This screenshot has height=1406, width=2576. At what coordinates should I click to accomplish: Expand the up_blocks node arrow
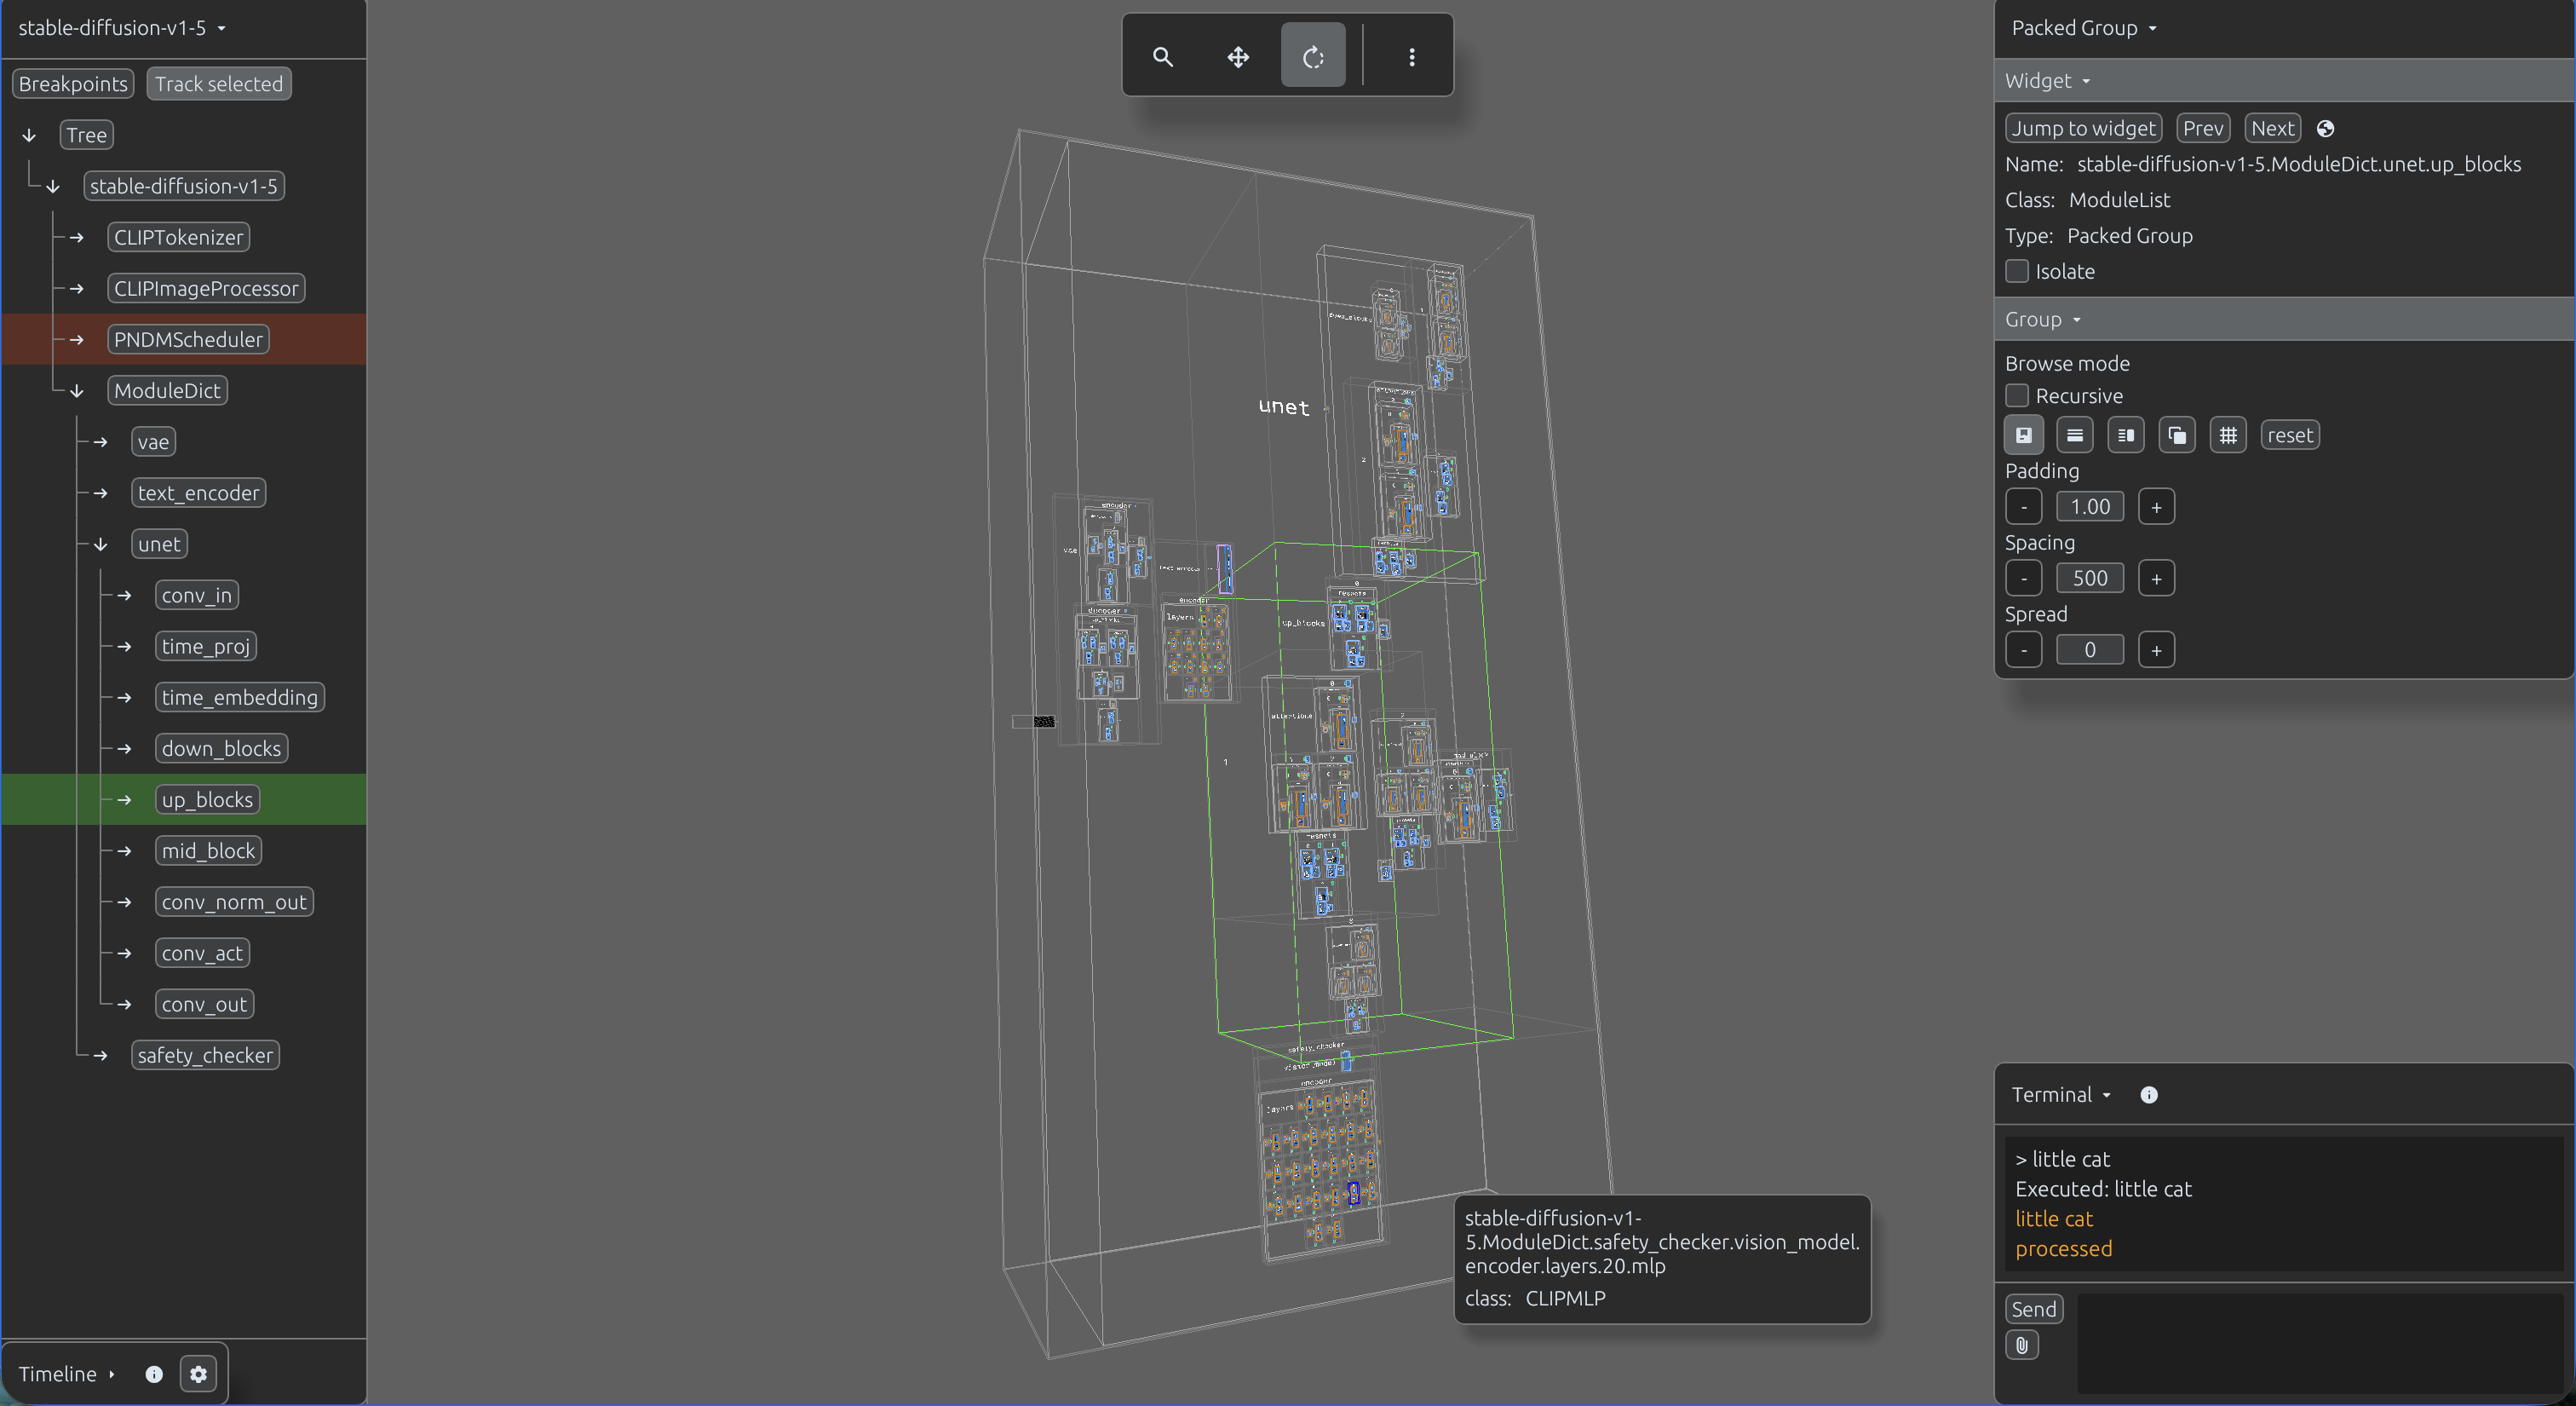(x=125, y=800)
